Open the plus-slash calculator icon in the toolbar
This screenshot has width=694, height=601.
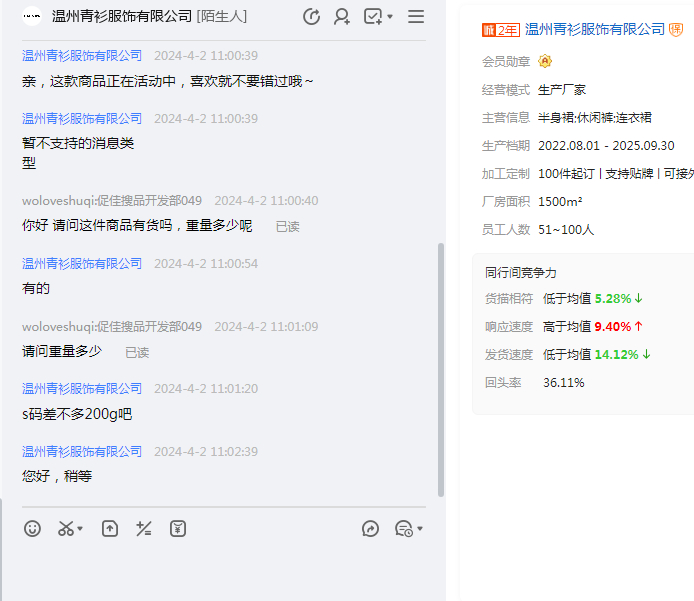(x=144, y=529)
